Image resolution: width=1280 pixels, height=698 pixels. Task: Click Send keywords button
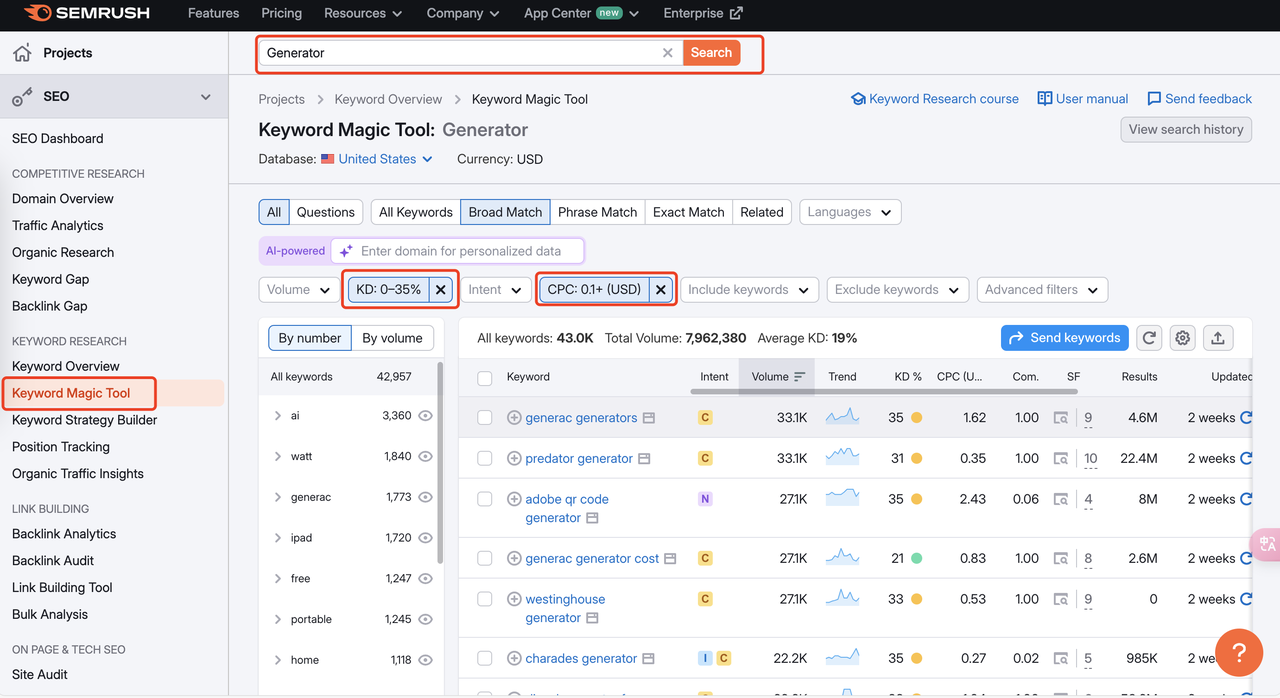1065,338
